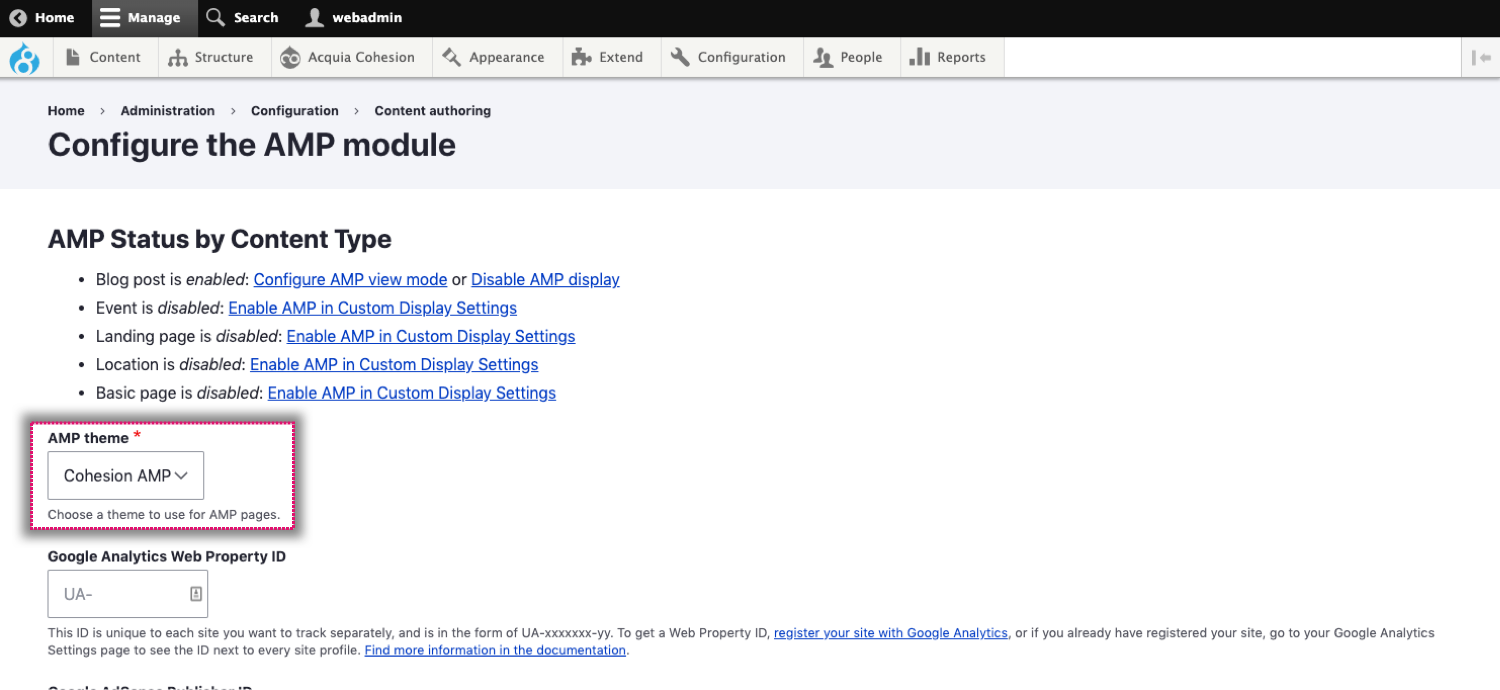Click the 'Choose a theme to use for AMP pages.' text

(164, 515)
